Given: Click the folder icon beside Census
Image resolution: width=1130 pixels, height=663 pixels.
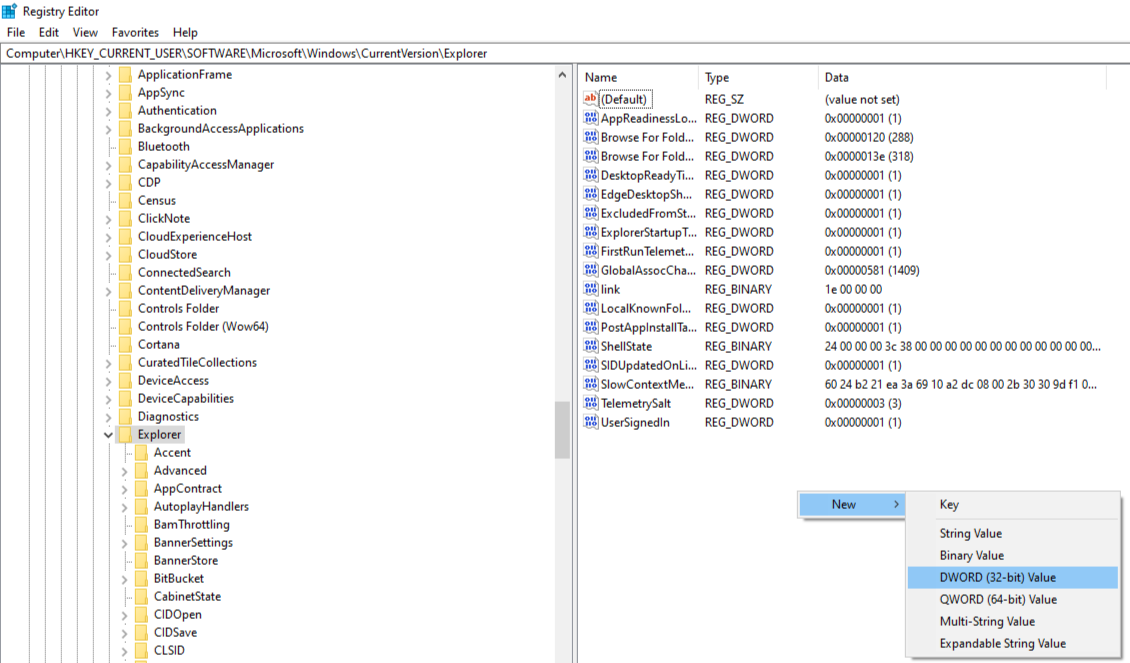Looking at the screenshot, I should [x=125, y=200].
